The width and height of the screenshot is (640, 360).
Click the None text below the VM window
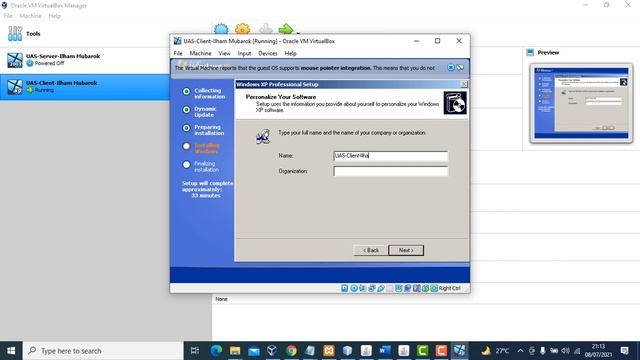[x=222, y=299]
